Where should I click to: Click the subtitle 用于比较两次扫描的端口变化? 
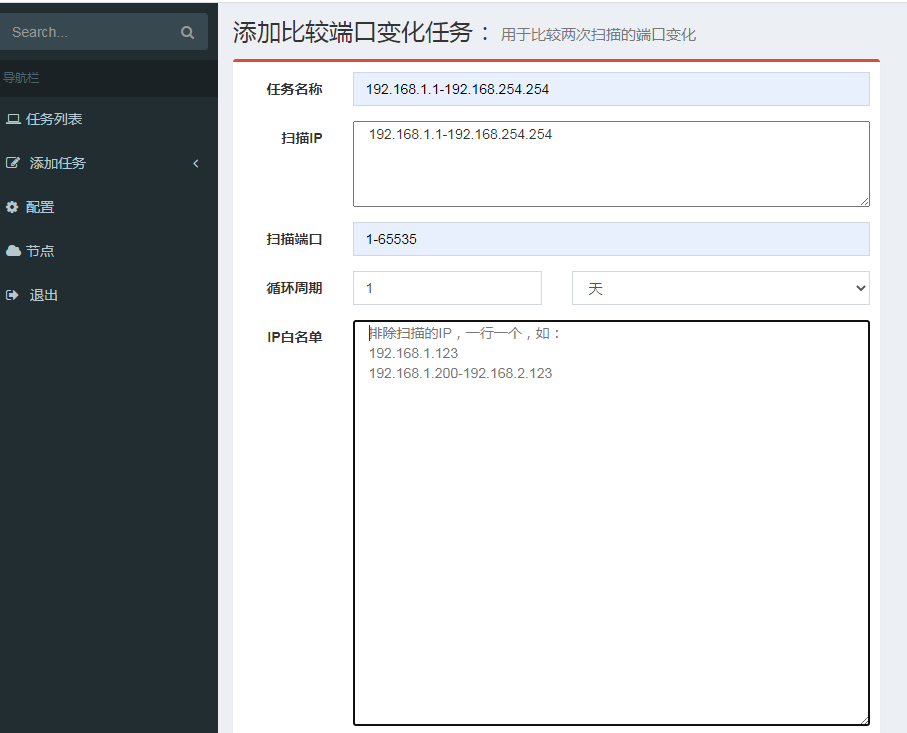pyautogui.click(x=598, y=35)
